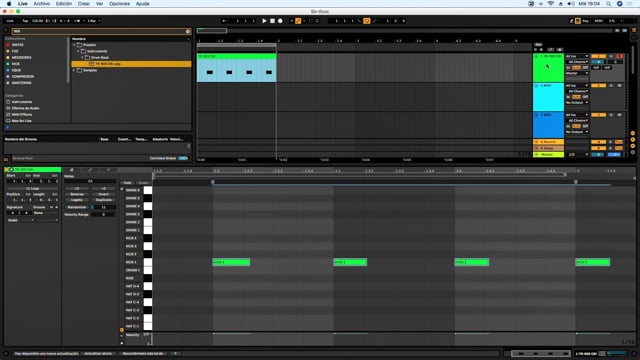
Task: Adjust track 1 volume slider in the mixer
Action: point(598,62)
